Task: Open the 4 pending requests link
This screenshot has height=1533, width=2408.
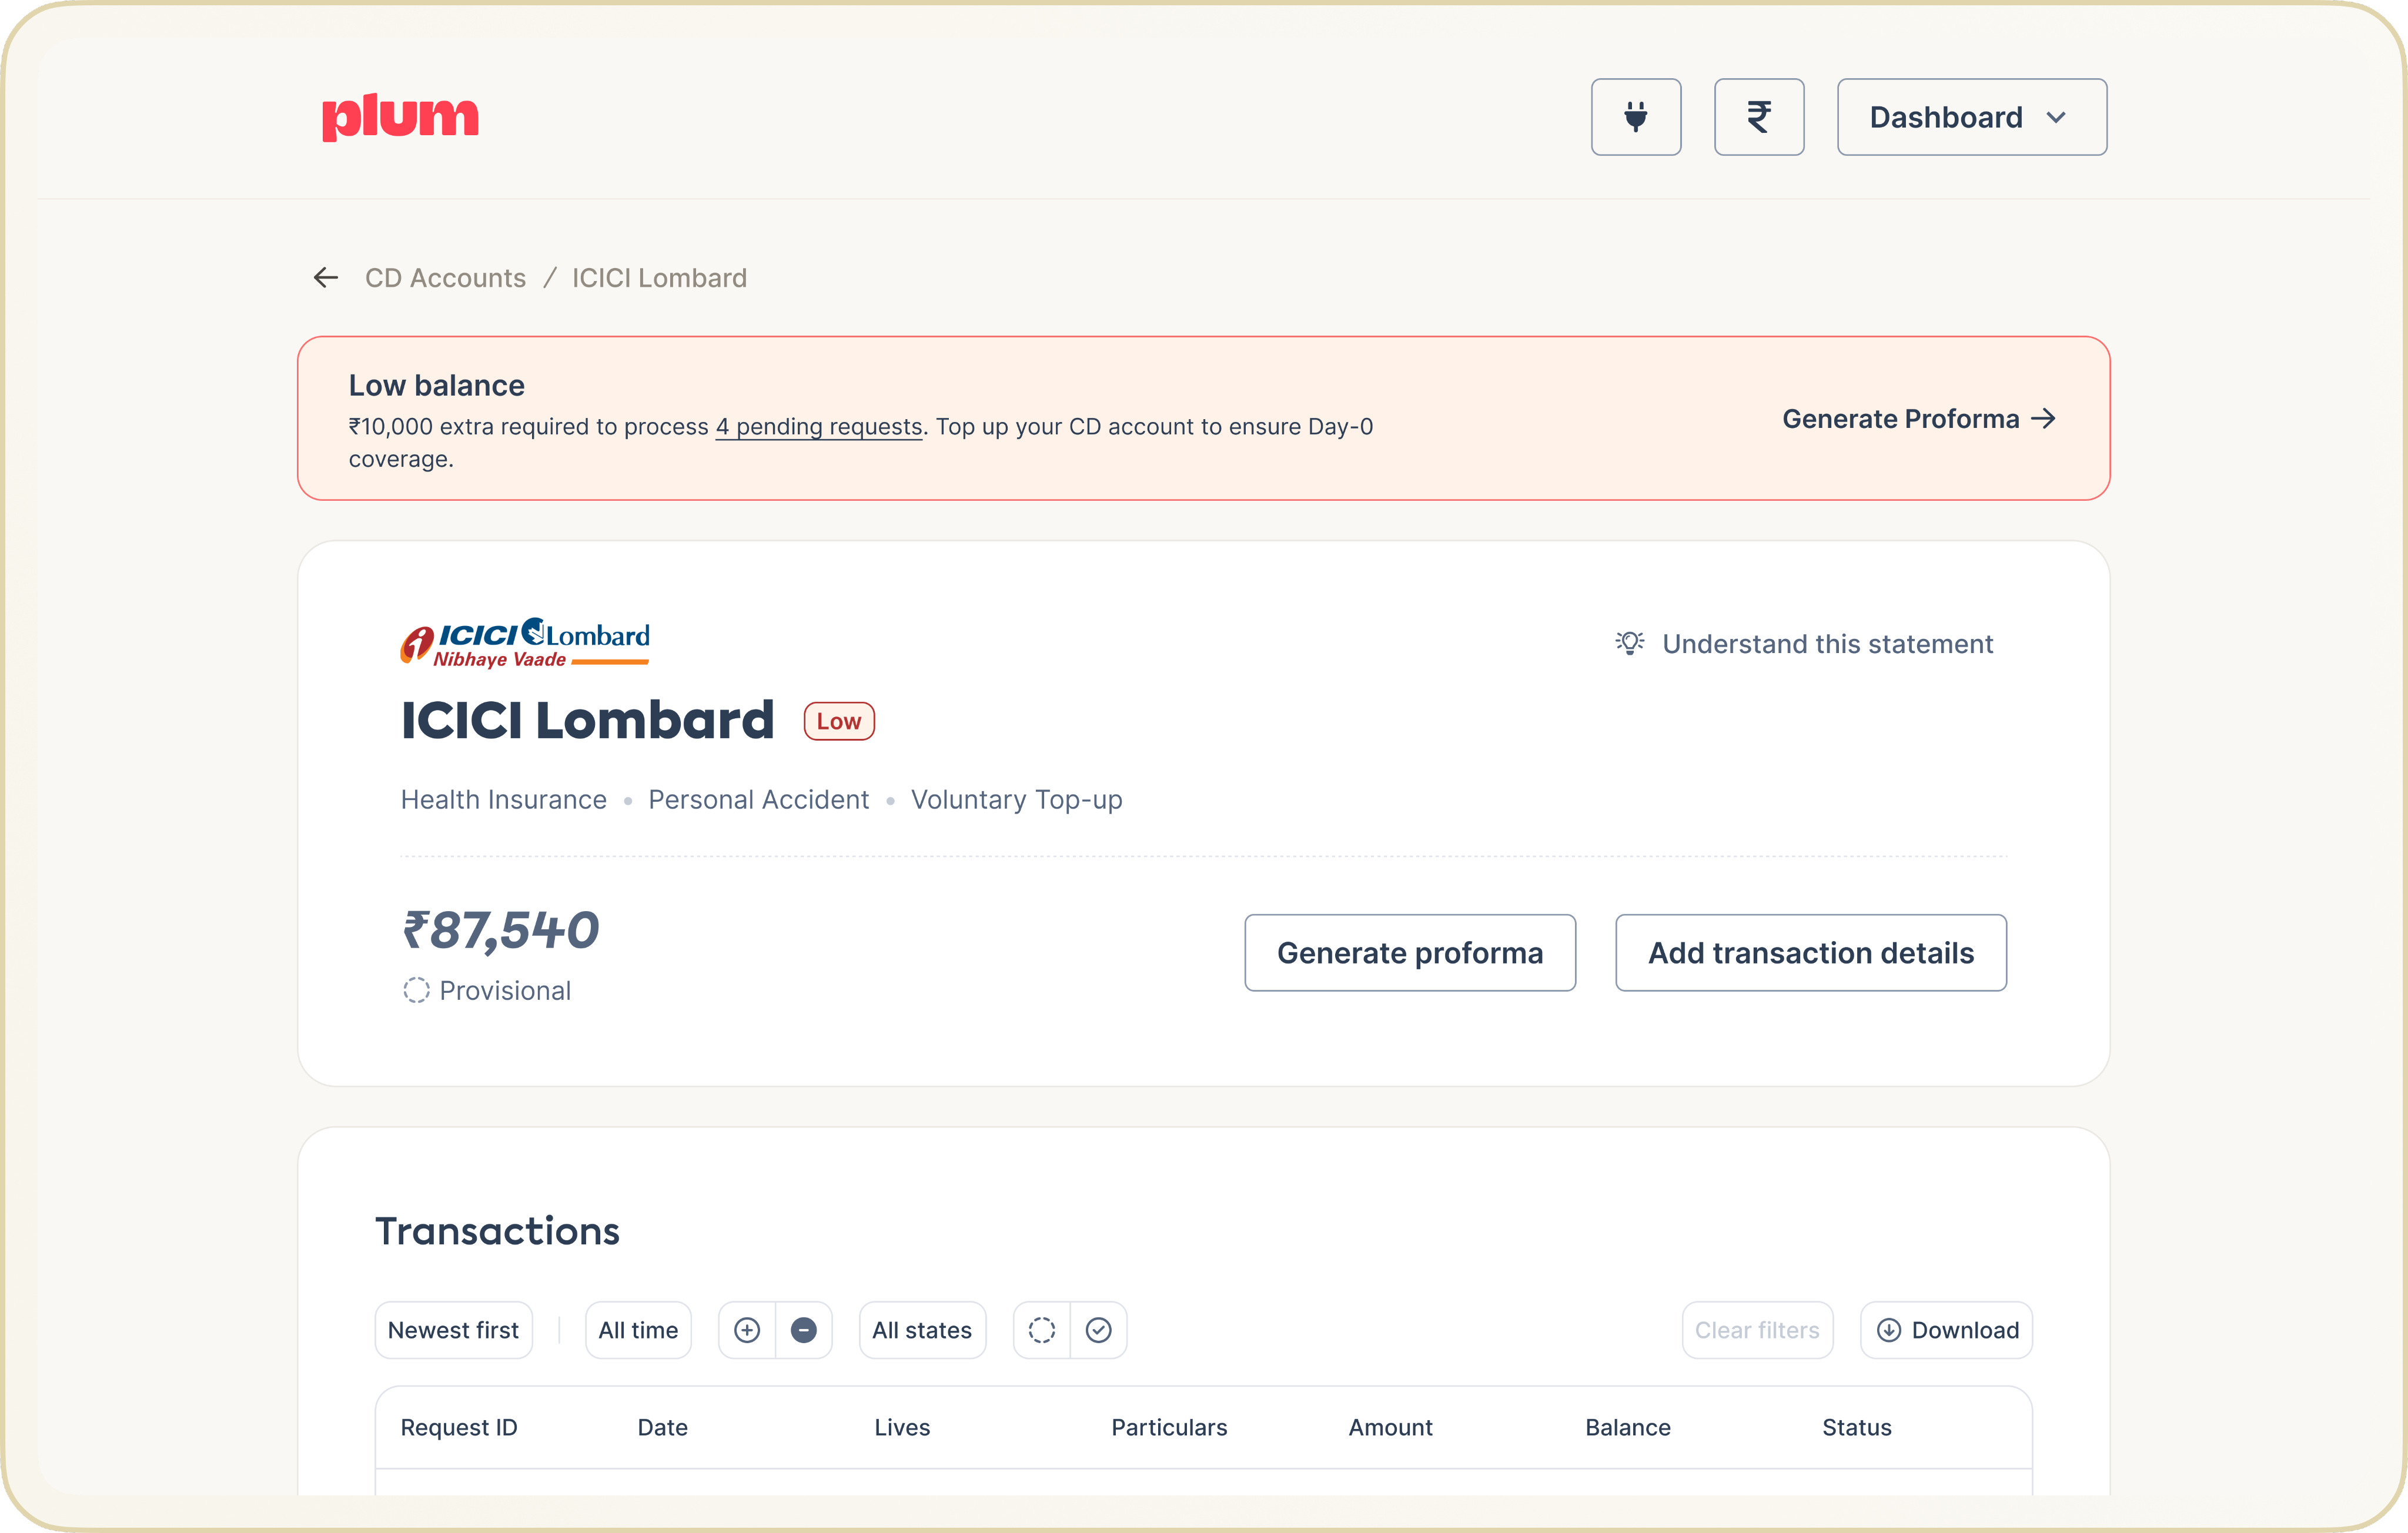Action: point(818,427)
